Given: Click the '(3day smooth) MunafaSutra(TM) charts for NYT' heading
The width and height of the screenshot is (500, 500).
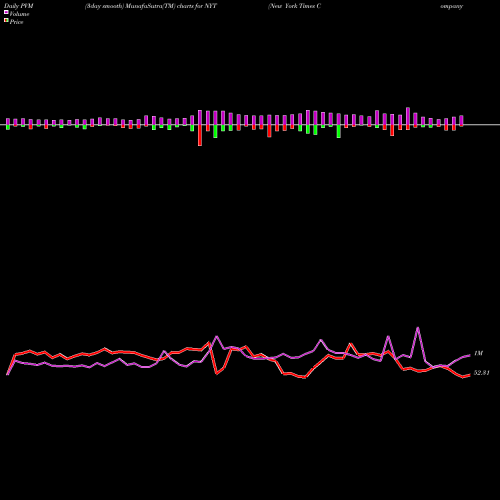Looking at the screenshot, I should pyautogui.click(x=151, y=6).
